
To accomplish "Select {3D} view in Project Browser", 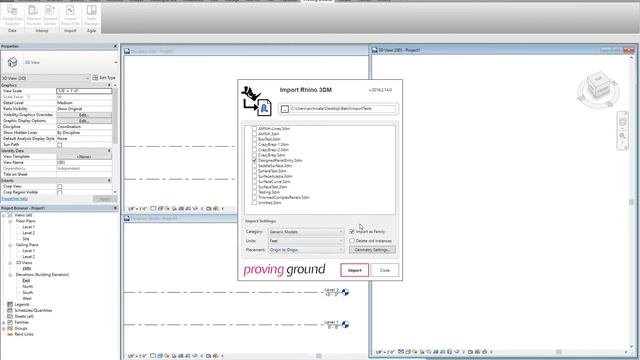I will [x=27, y=269].
